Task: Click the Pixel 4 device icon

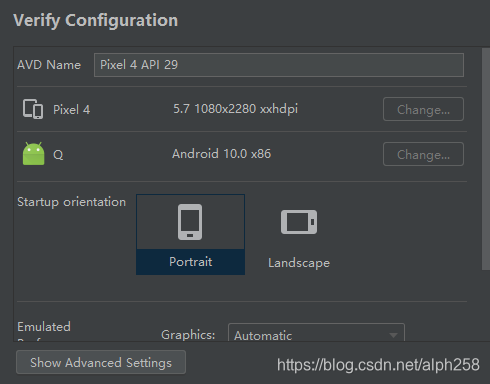Action: click(x=33, y=109)
